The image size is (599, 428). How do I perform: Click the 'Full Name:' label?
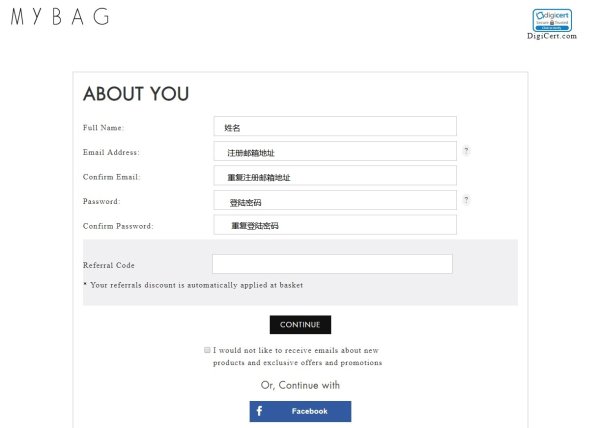[104, 128]
